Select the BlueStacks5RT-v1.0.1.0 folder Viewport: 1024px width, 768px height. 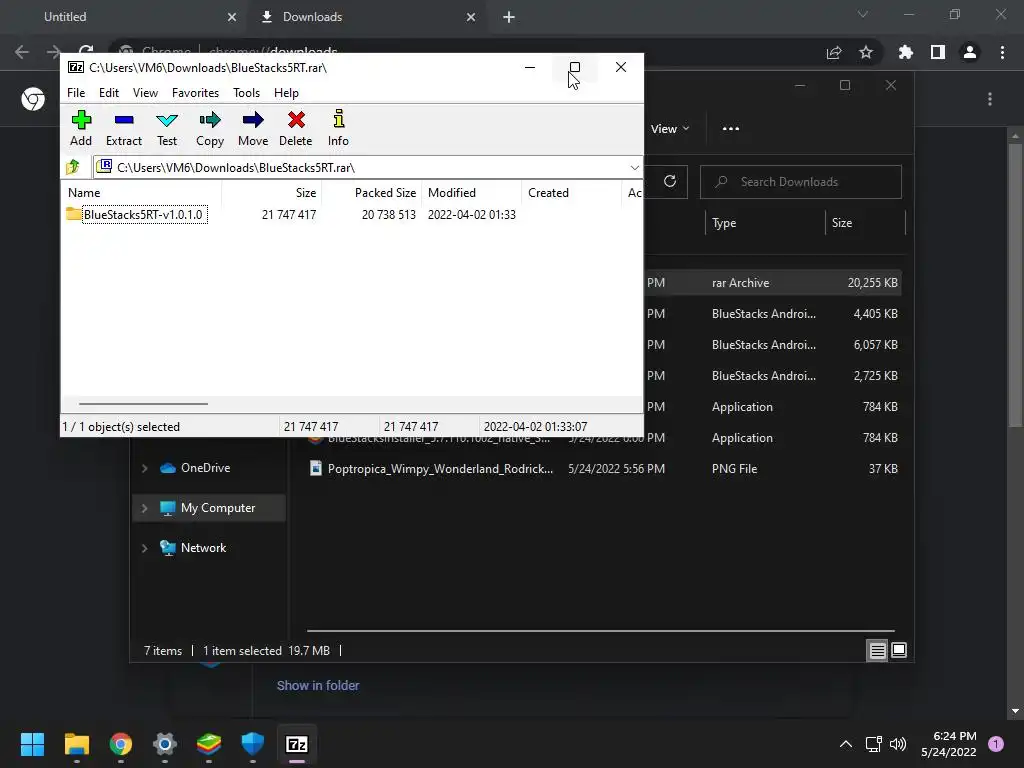(136, 214)
